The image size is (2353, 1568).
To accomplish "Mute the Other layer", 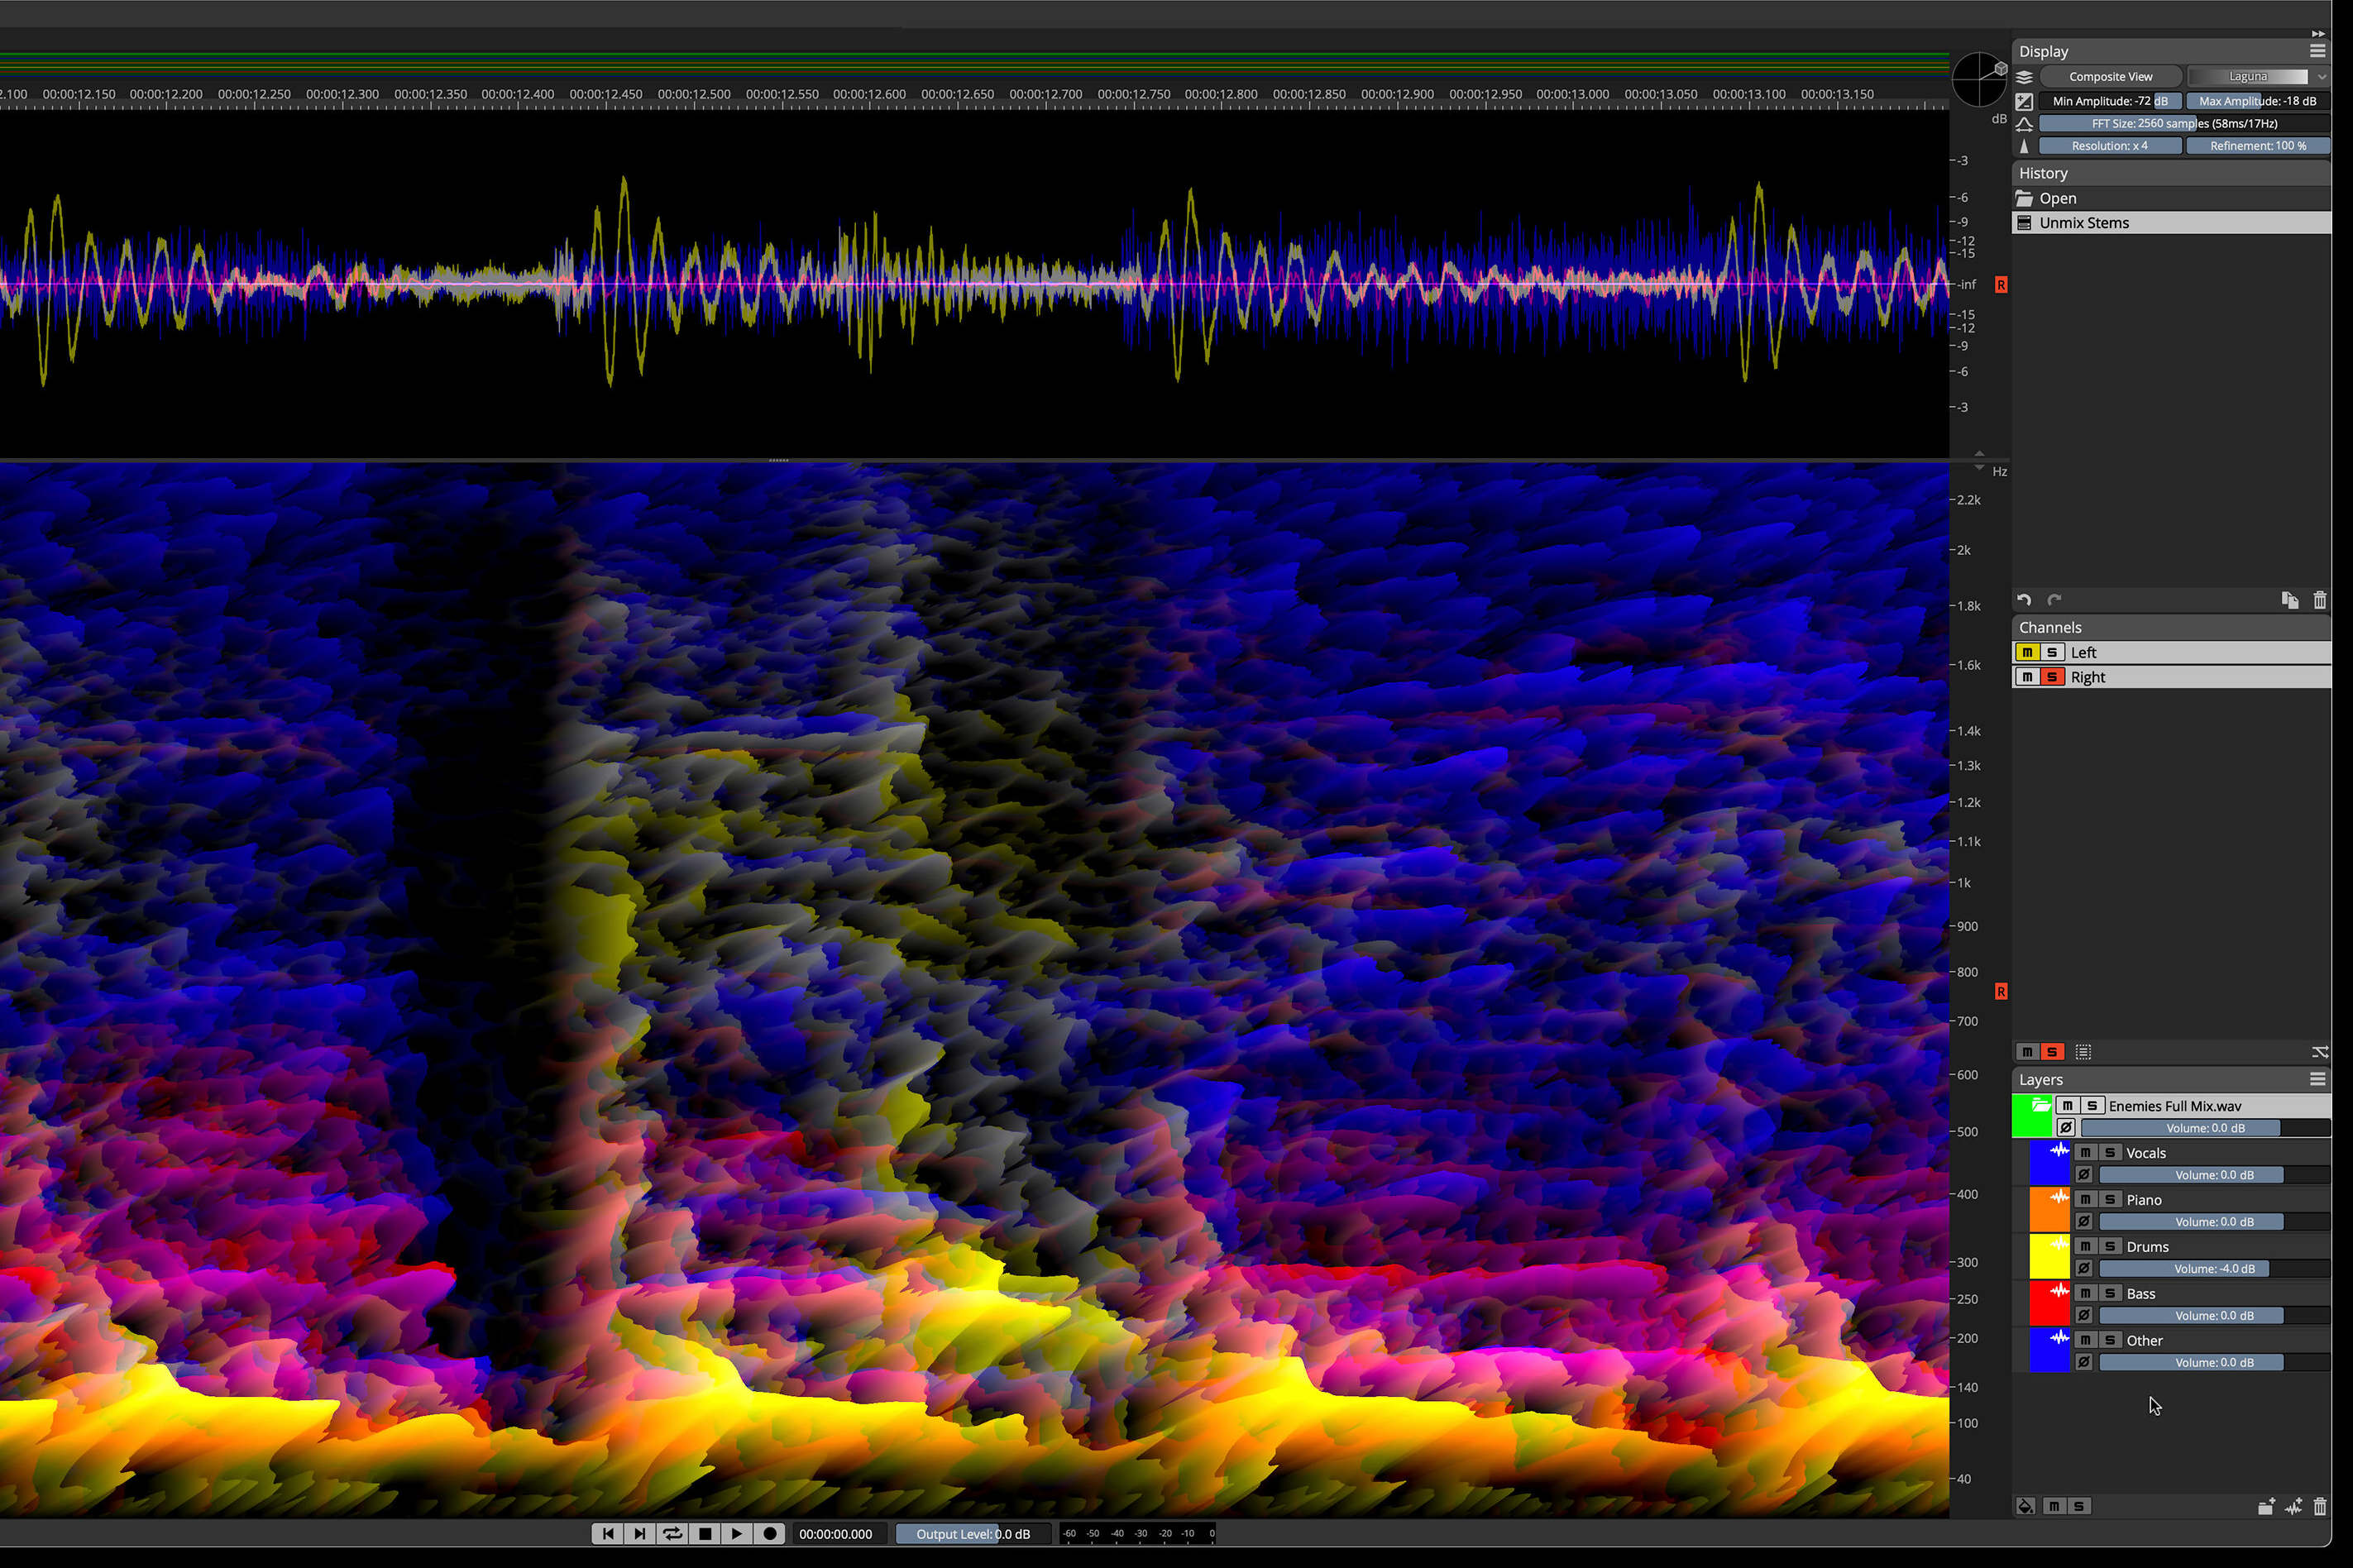I will (2085, 1341).
